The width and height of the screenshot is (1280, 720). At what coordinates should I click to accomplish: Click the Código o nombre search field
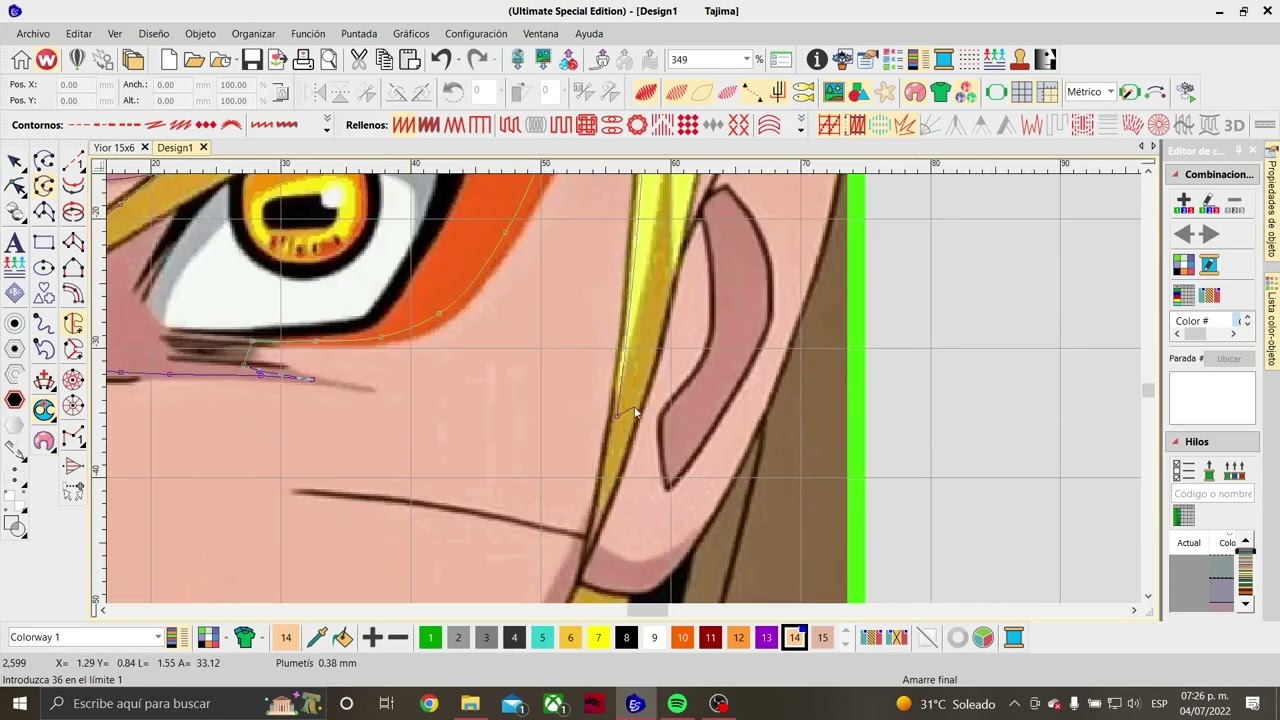pos(1212,494)
